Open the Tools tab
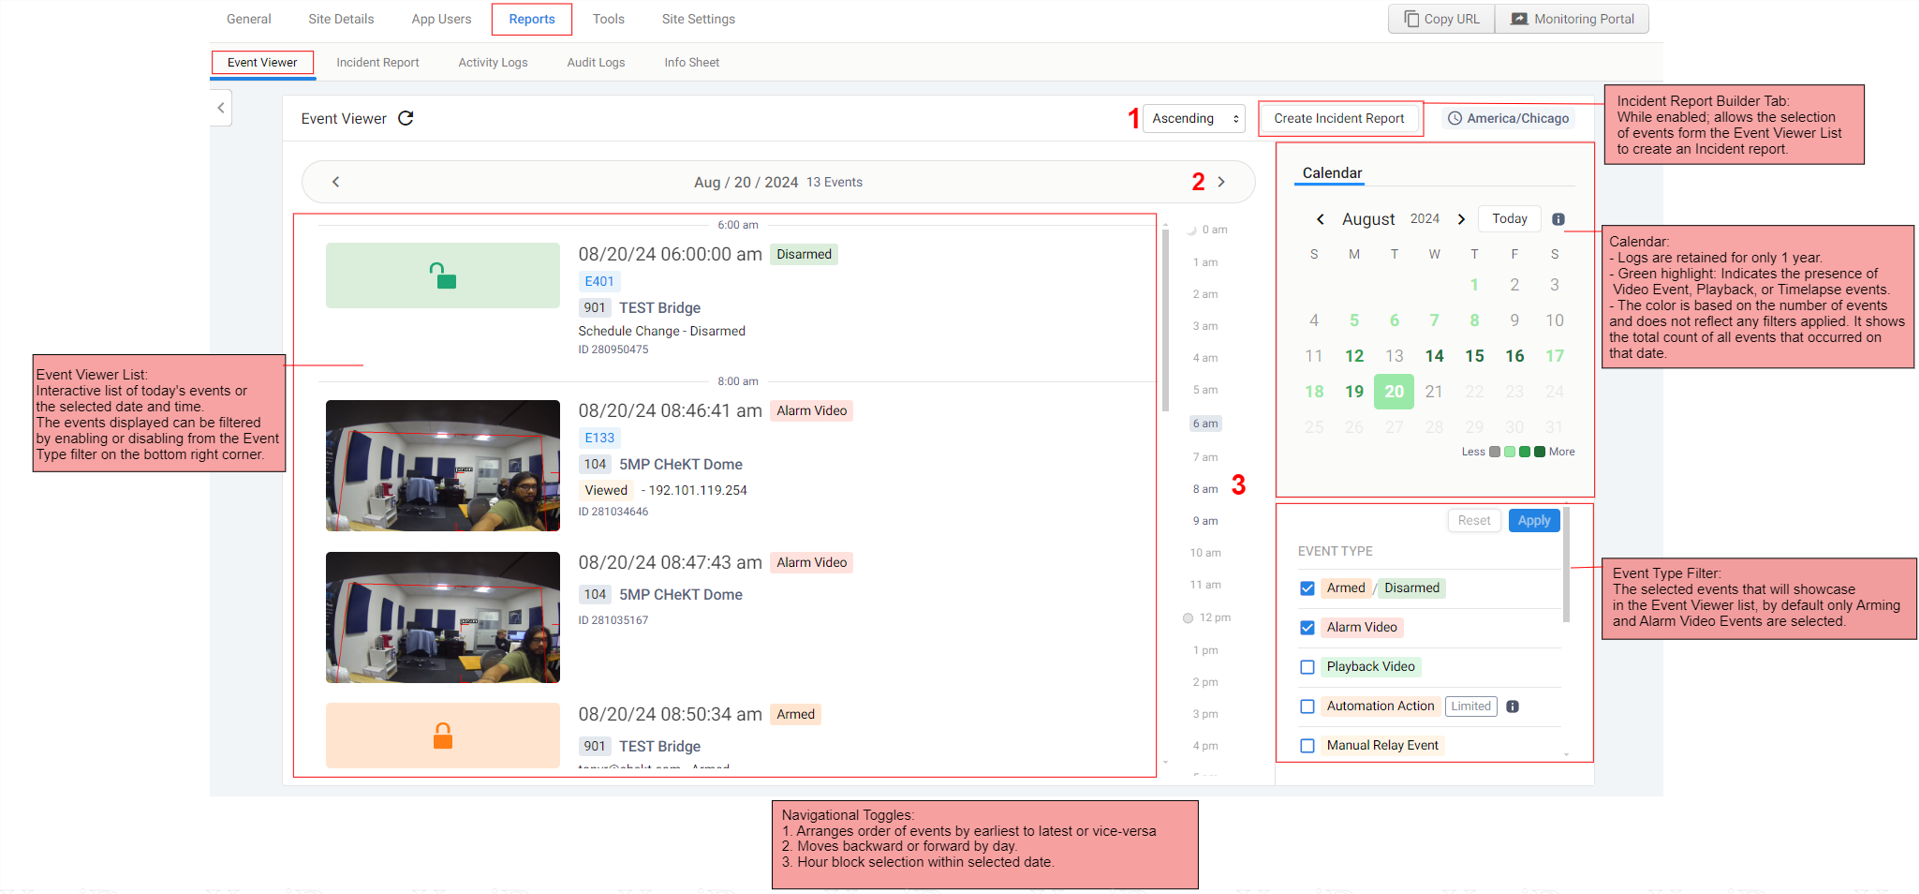The width and height of the screenshot is (1919, 894). click(608, 19)
